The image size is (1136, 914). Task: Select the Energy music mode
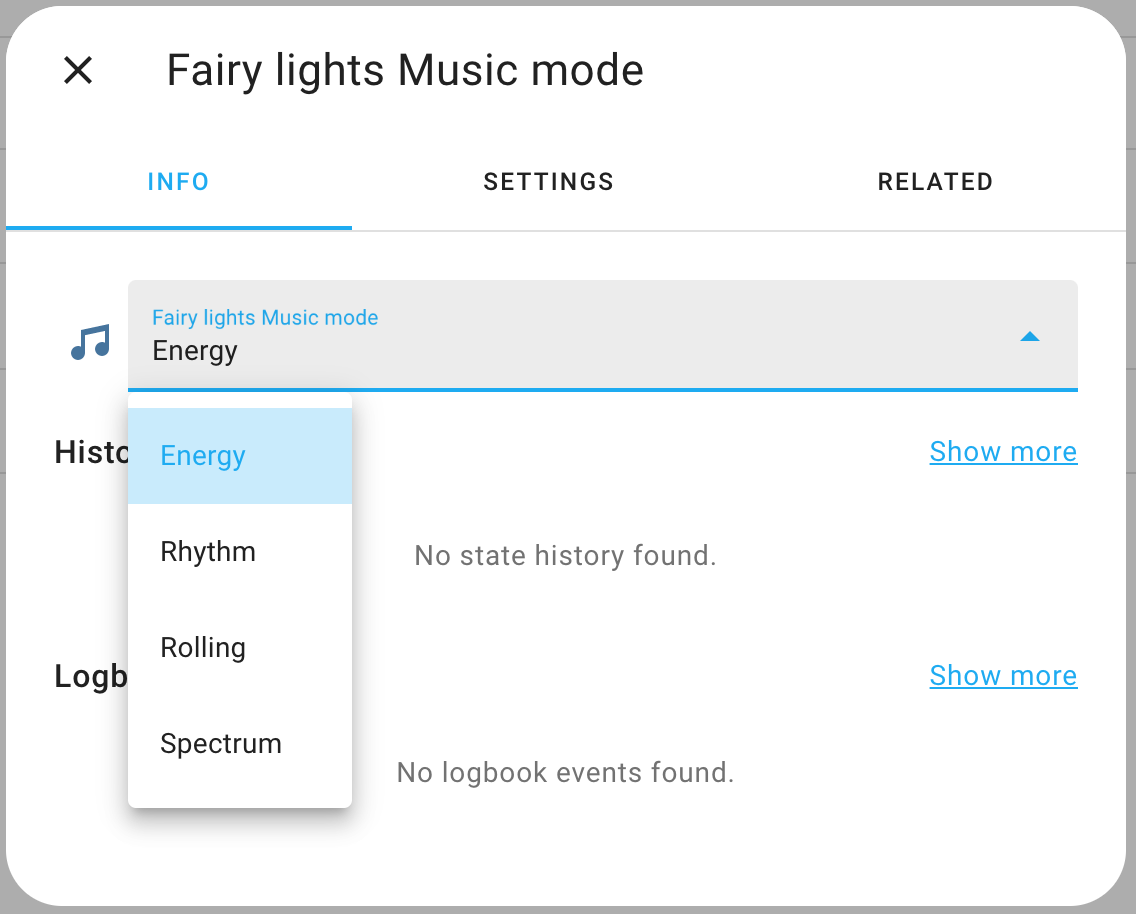202,455
